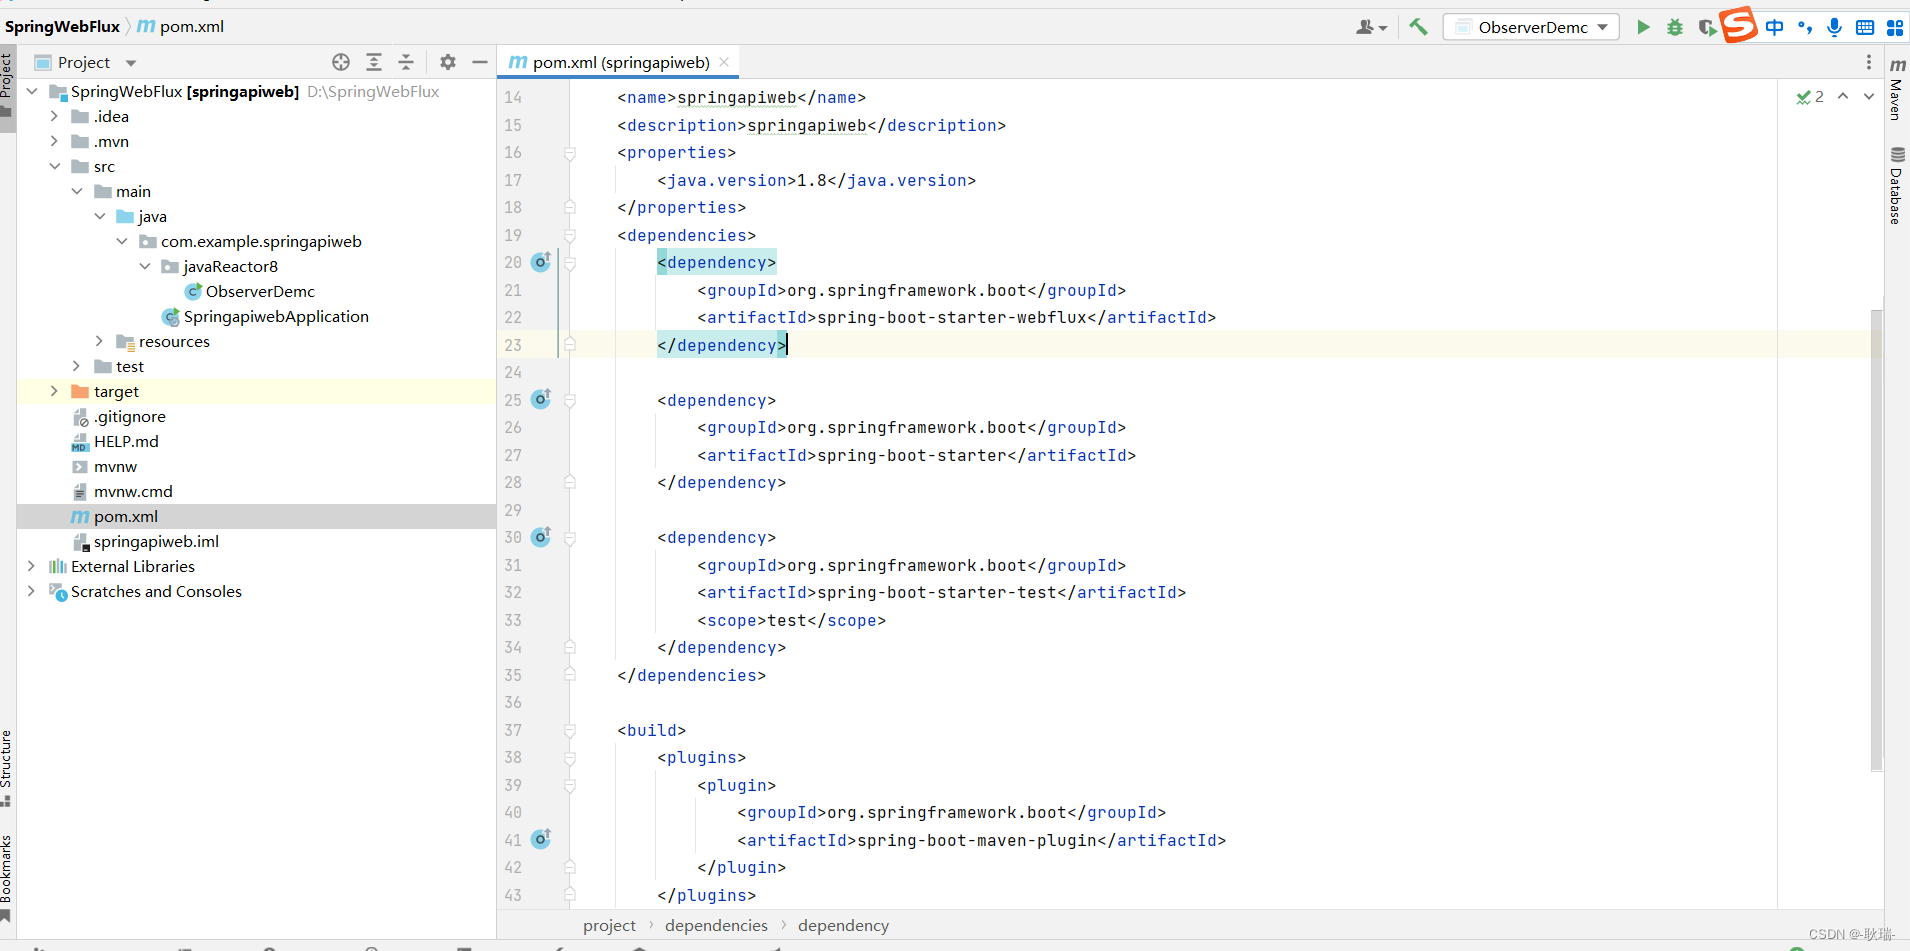This screenshot has height=951, width=1910.
Task: Click 'project' breadcrumb at editor bottom
Action: [x=609, y=925]
